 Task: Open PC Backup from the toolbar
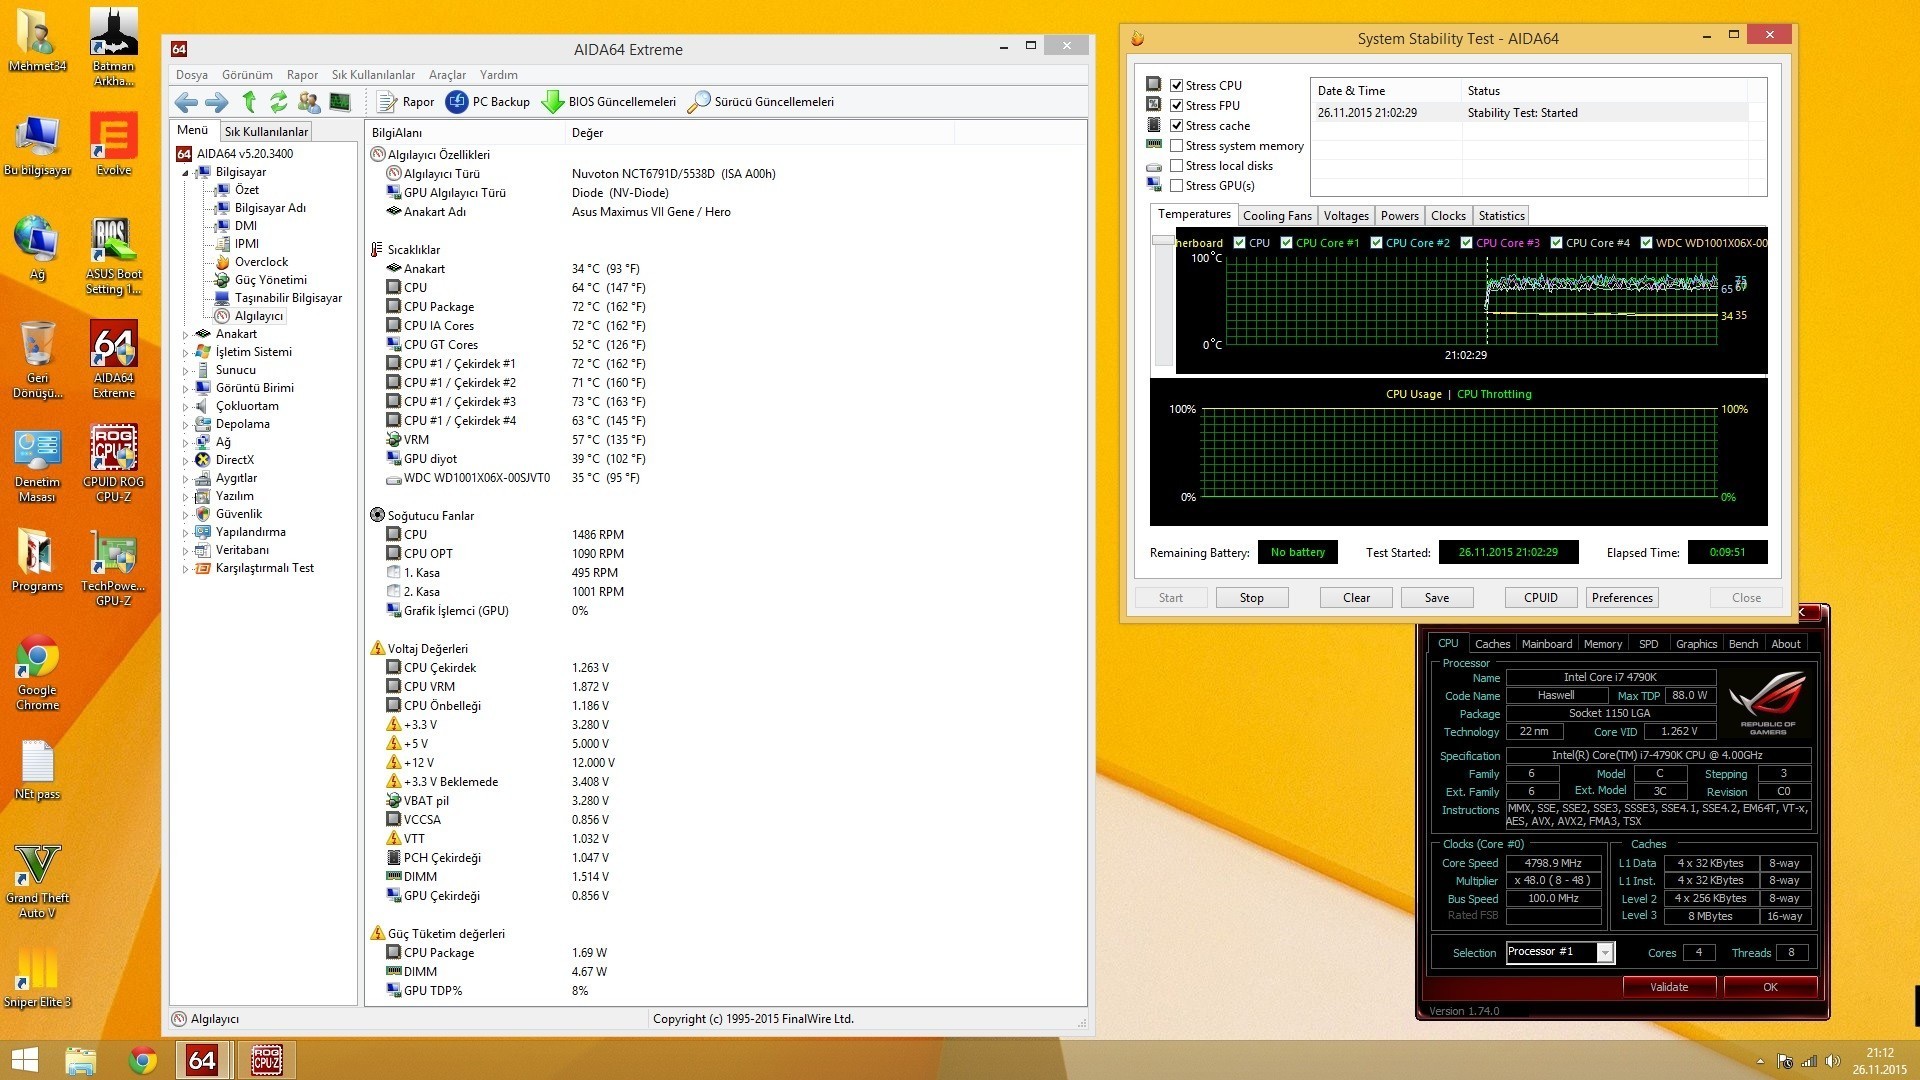(488, 102)
